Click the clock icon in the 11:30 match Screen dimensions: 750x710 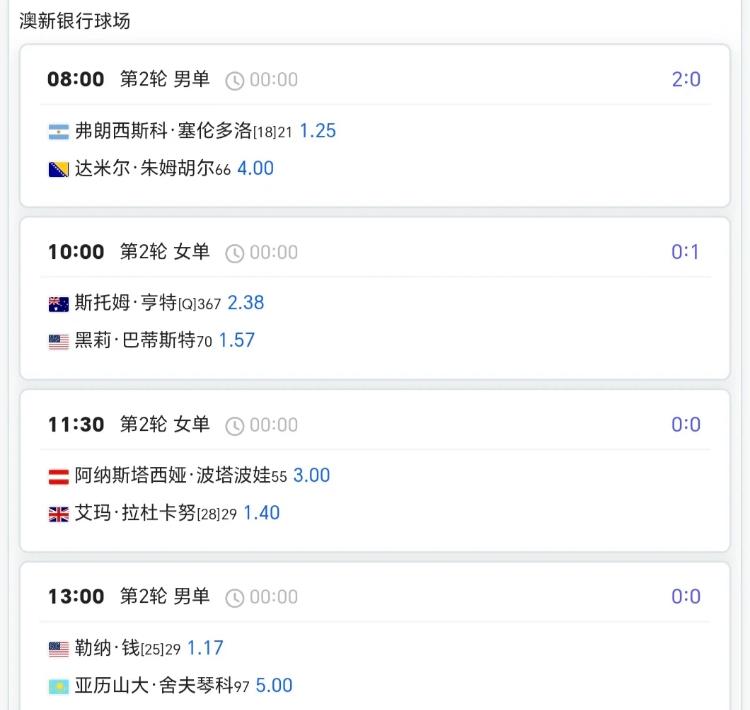pos(234,425)
